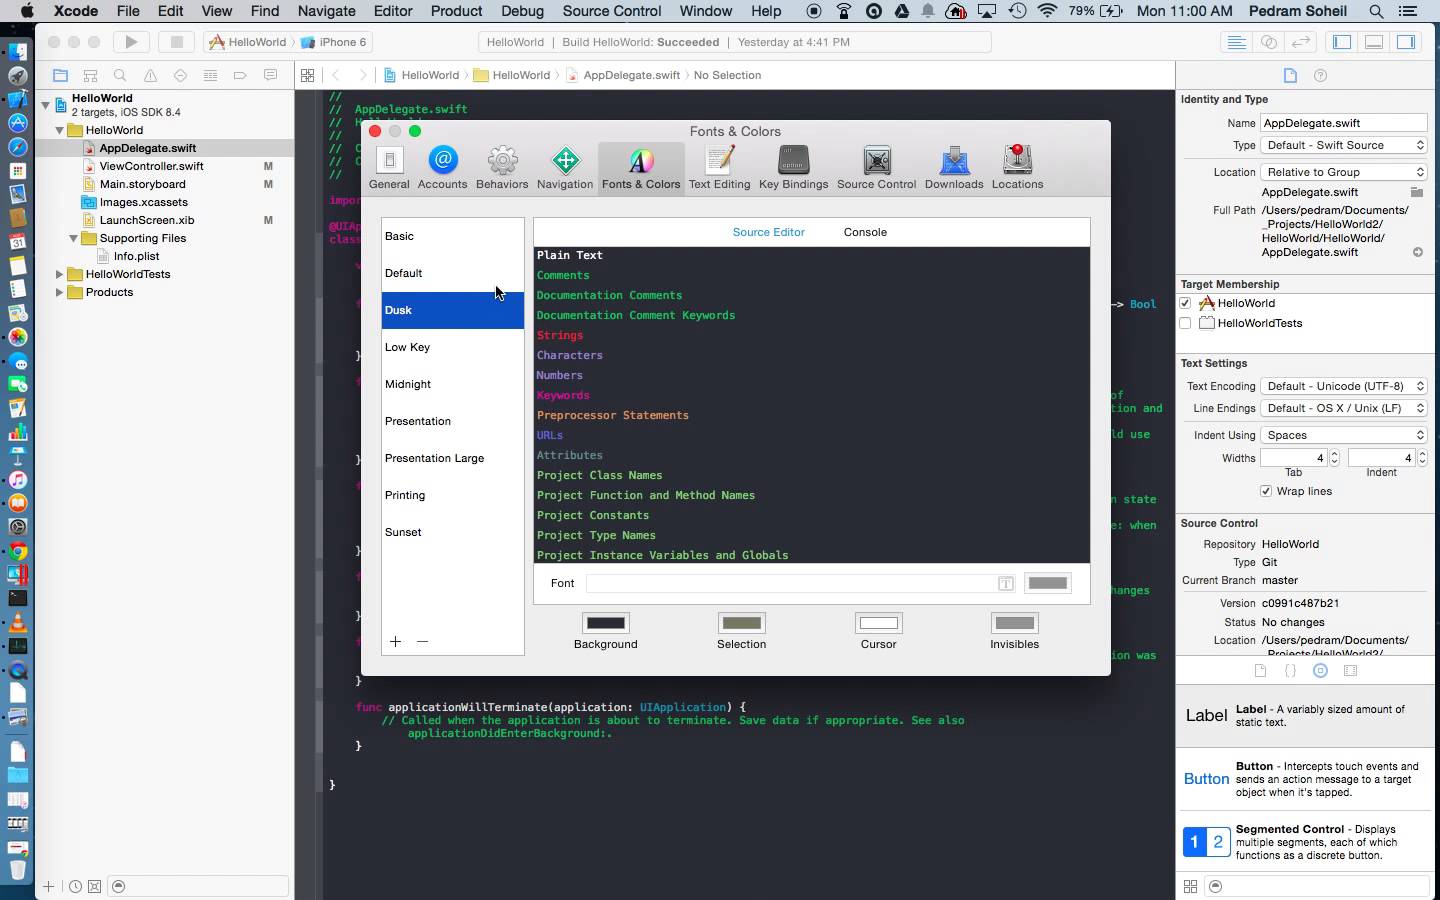
Task: Open the Location dropdown Relative to Group
Action: coord(1343,172)
